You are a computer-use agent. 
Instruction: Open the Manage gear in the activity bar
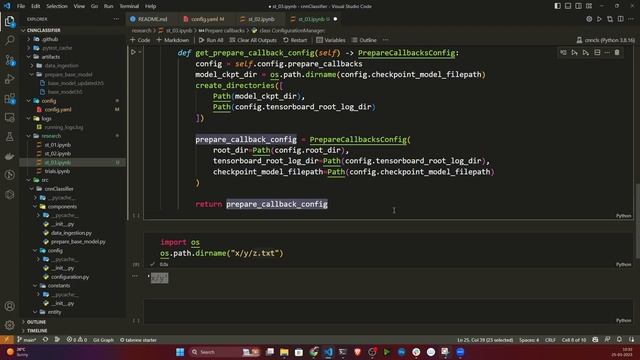click(9, 325)
